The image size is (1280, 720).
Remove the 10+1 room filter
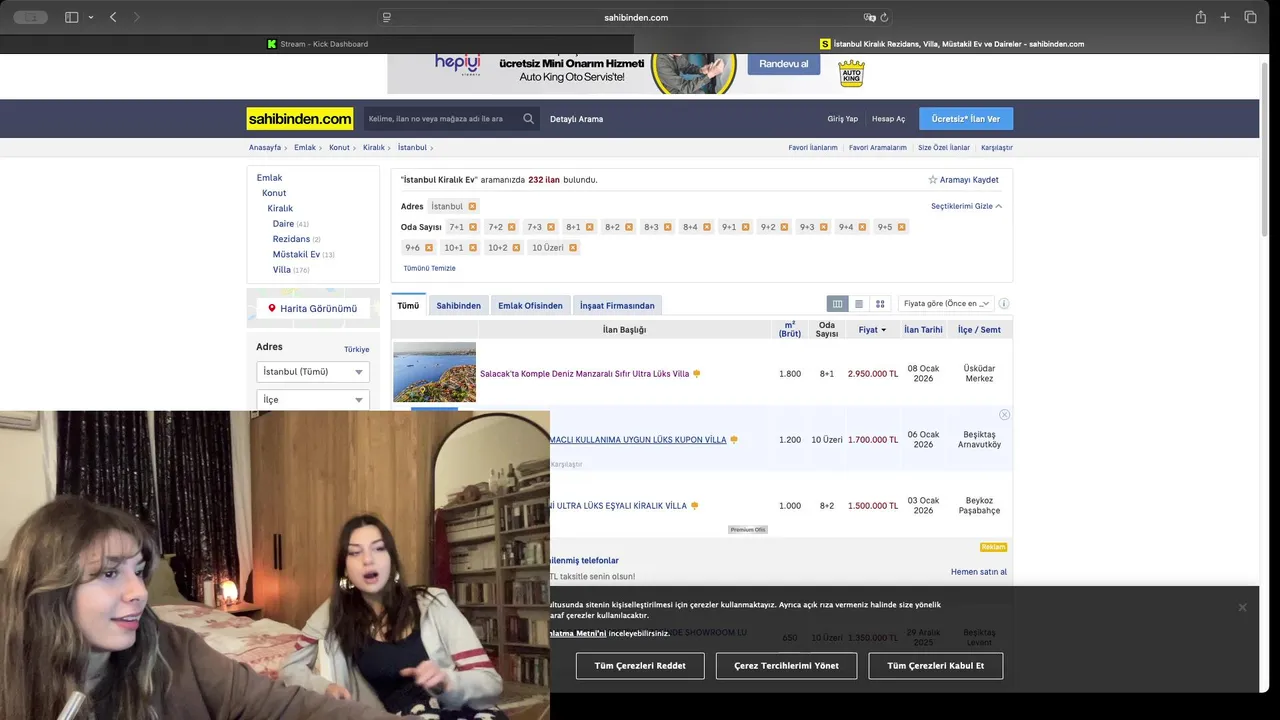(473, 248)
